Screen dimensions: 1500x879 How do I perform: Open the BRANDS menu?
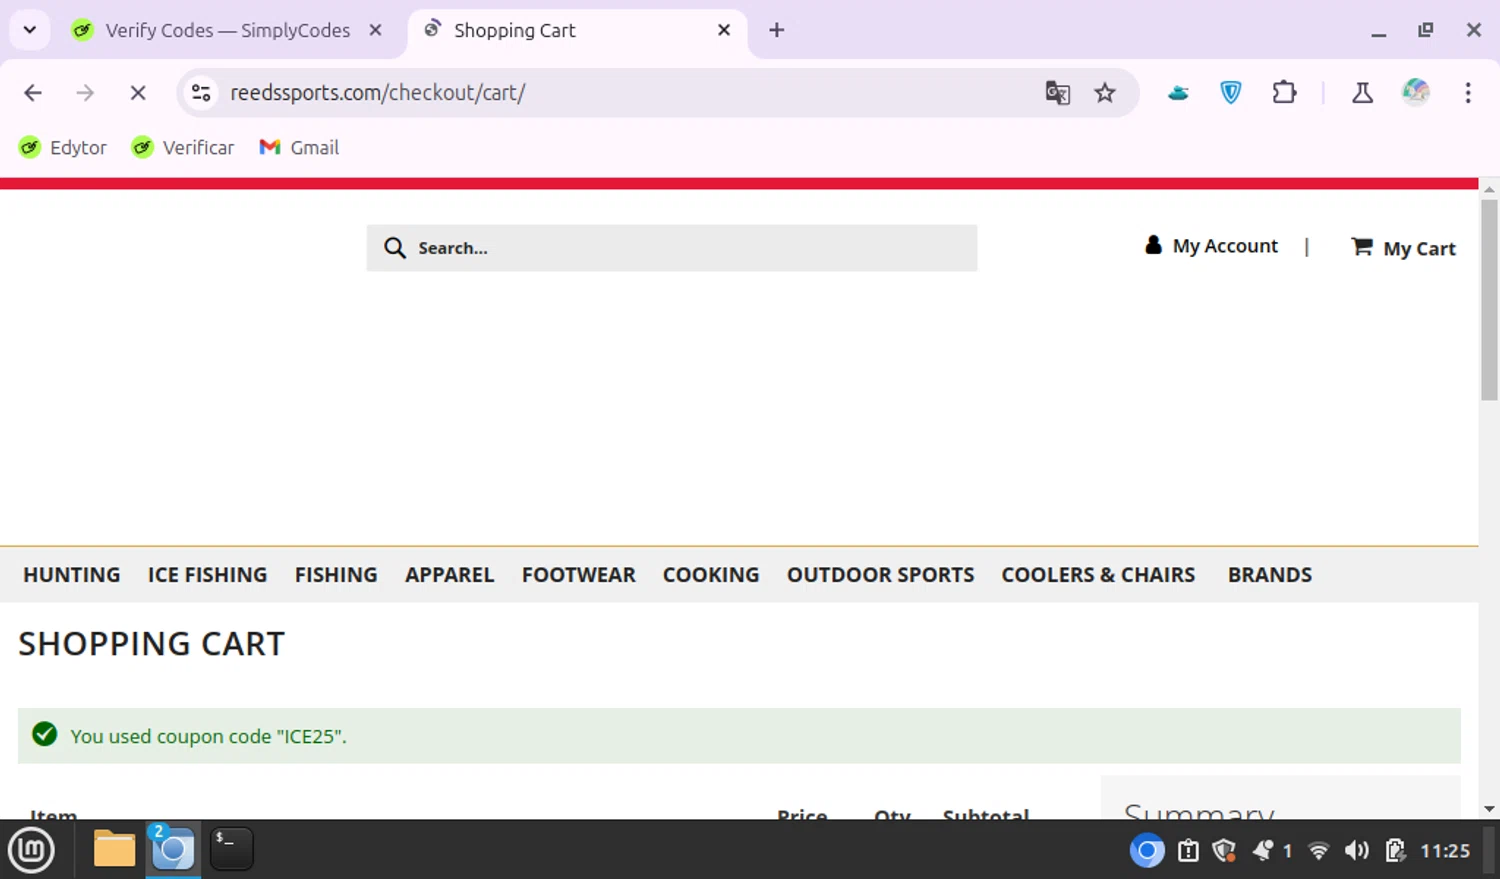1270,575
